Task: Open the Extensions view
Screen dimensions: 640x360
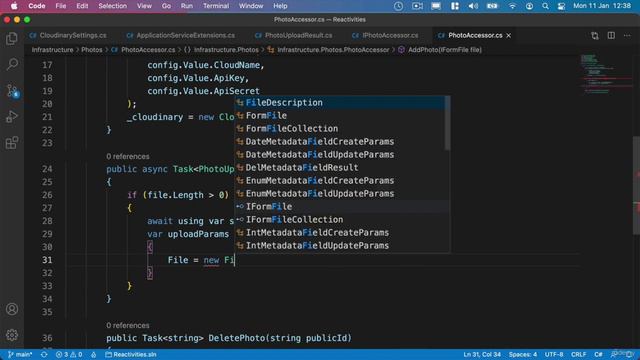Action: (12, 143)
